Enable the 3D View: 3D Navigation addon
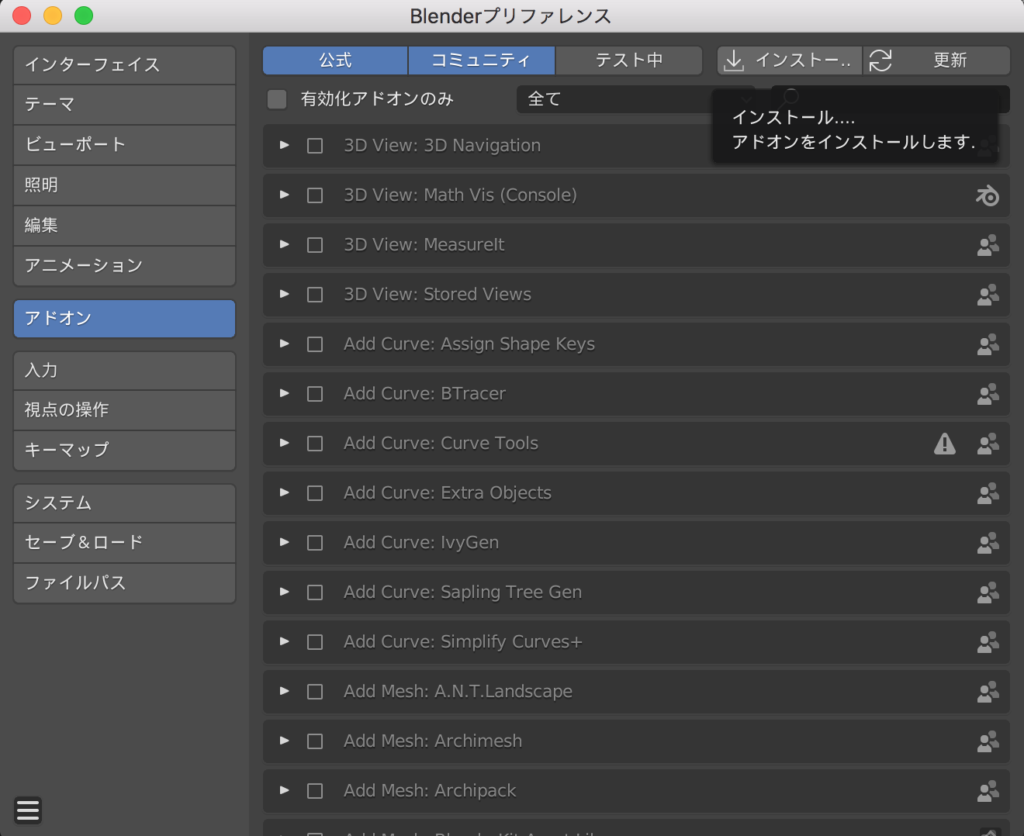 pos(315,146)
